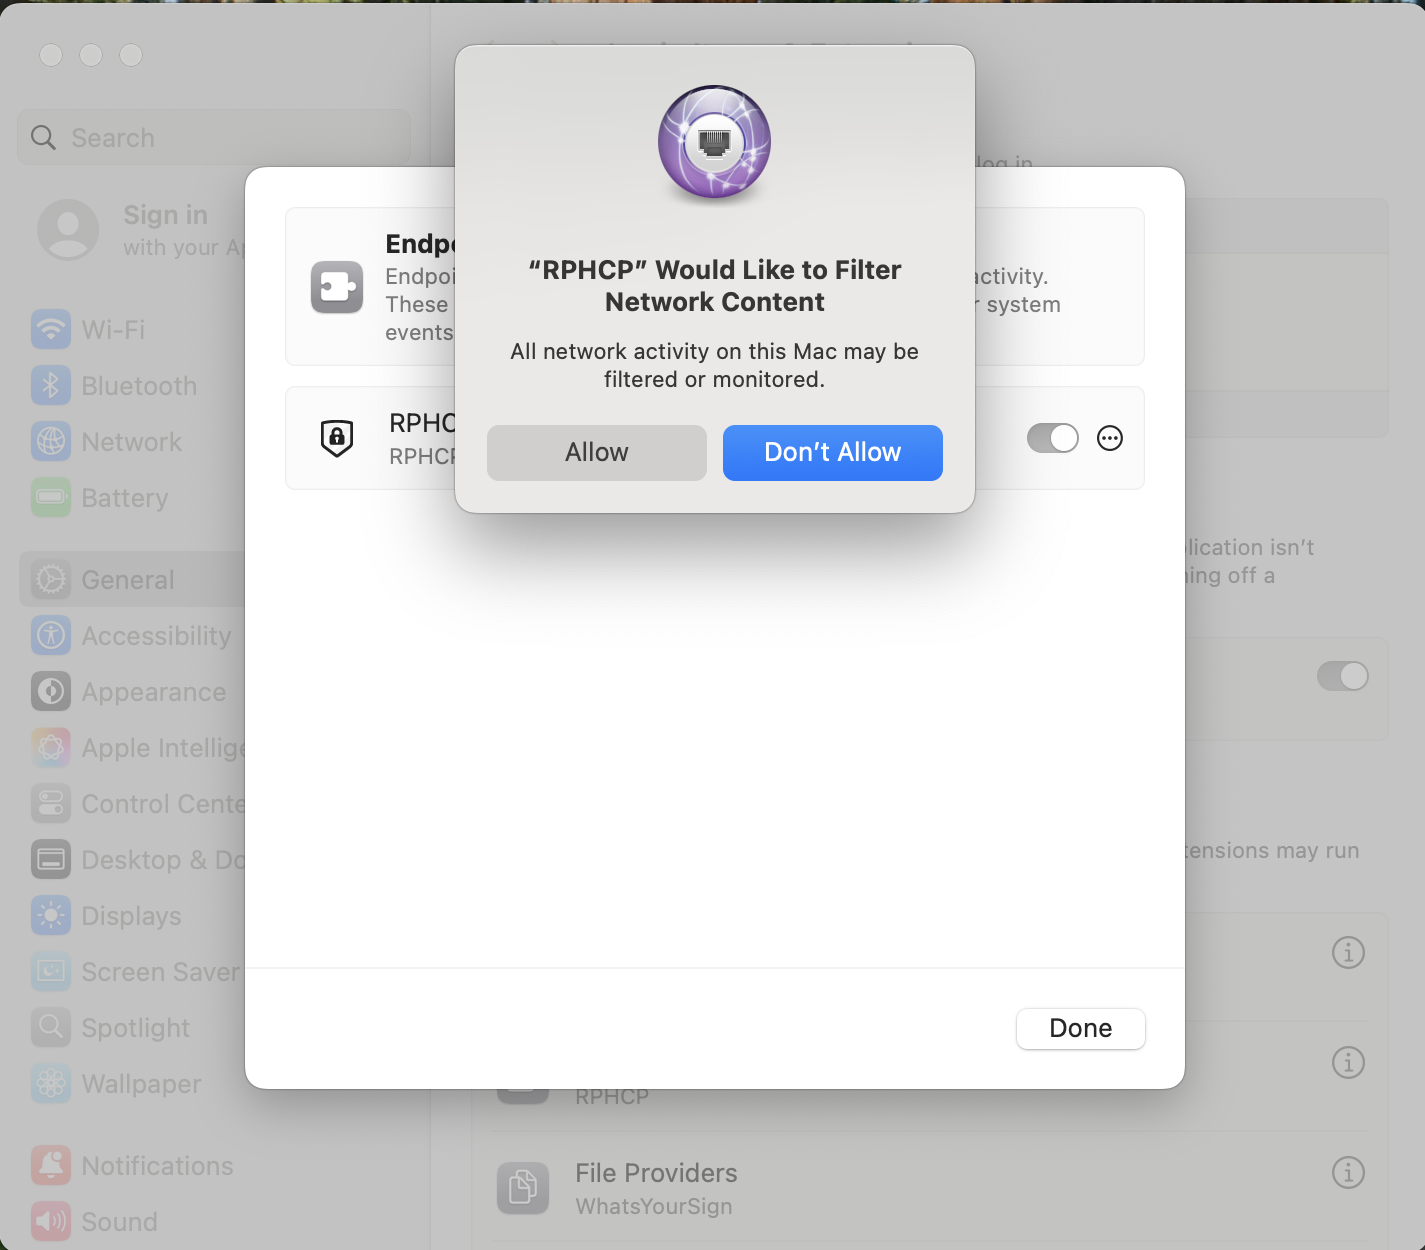Click the RPHCP shield lock icon
The width and height of the screenshot is (1425, 1250).
click(x=337, y=438)
